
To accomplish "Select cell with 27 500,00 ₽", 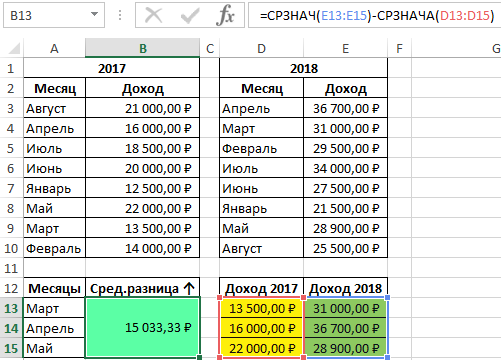I will 346,188.
